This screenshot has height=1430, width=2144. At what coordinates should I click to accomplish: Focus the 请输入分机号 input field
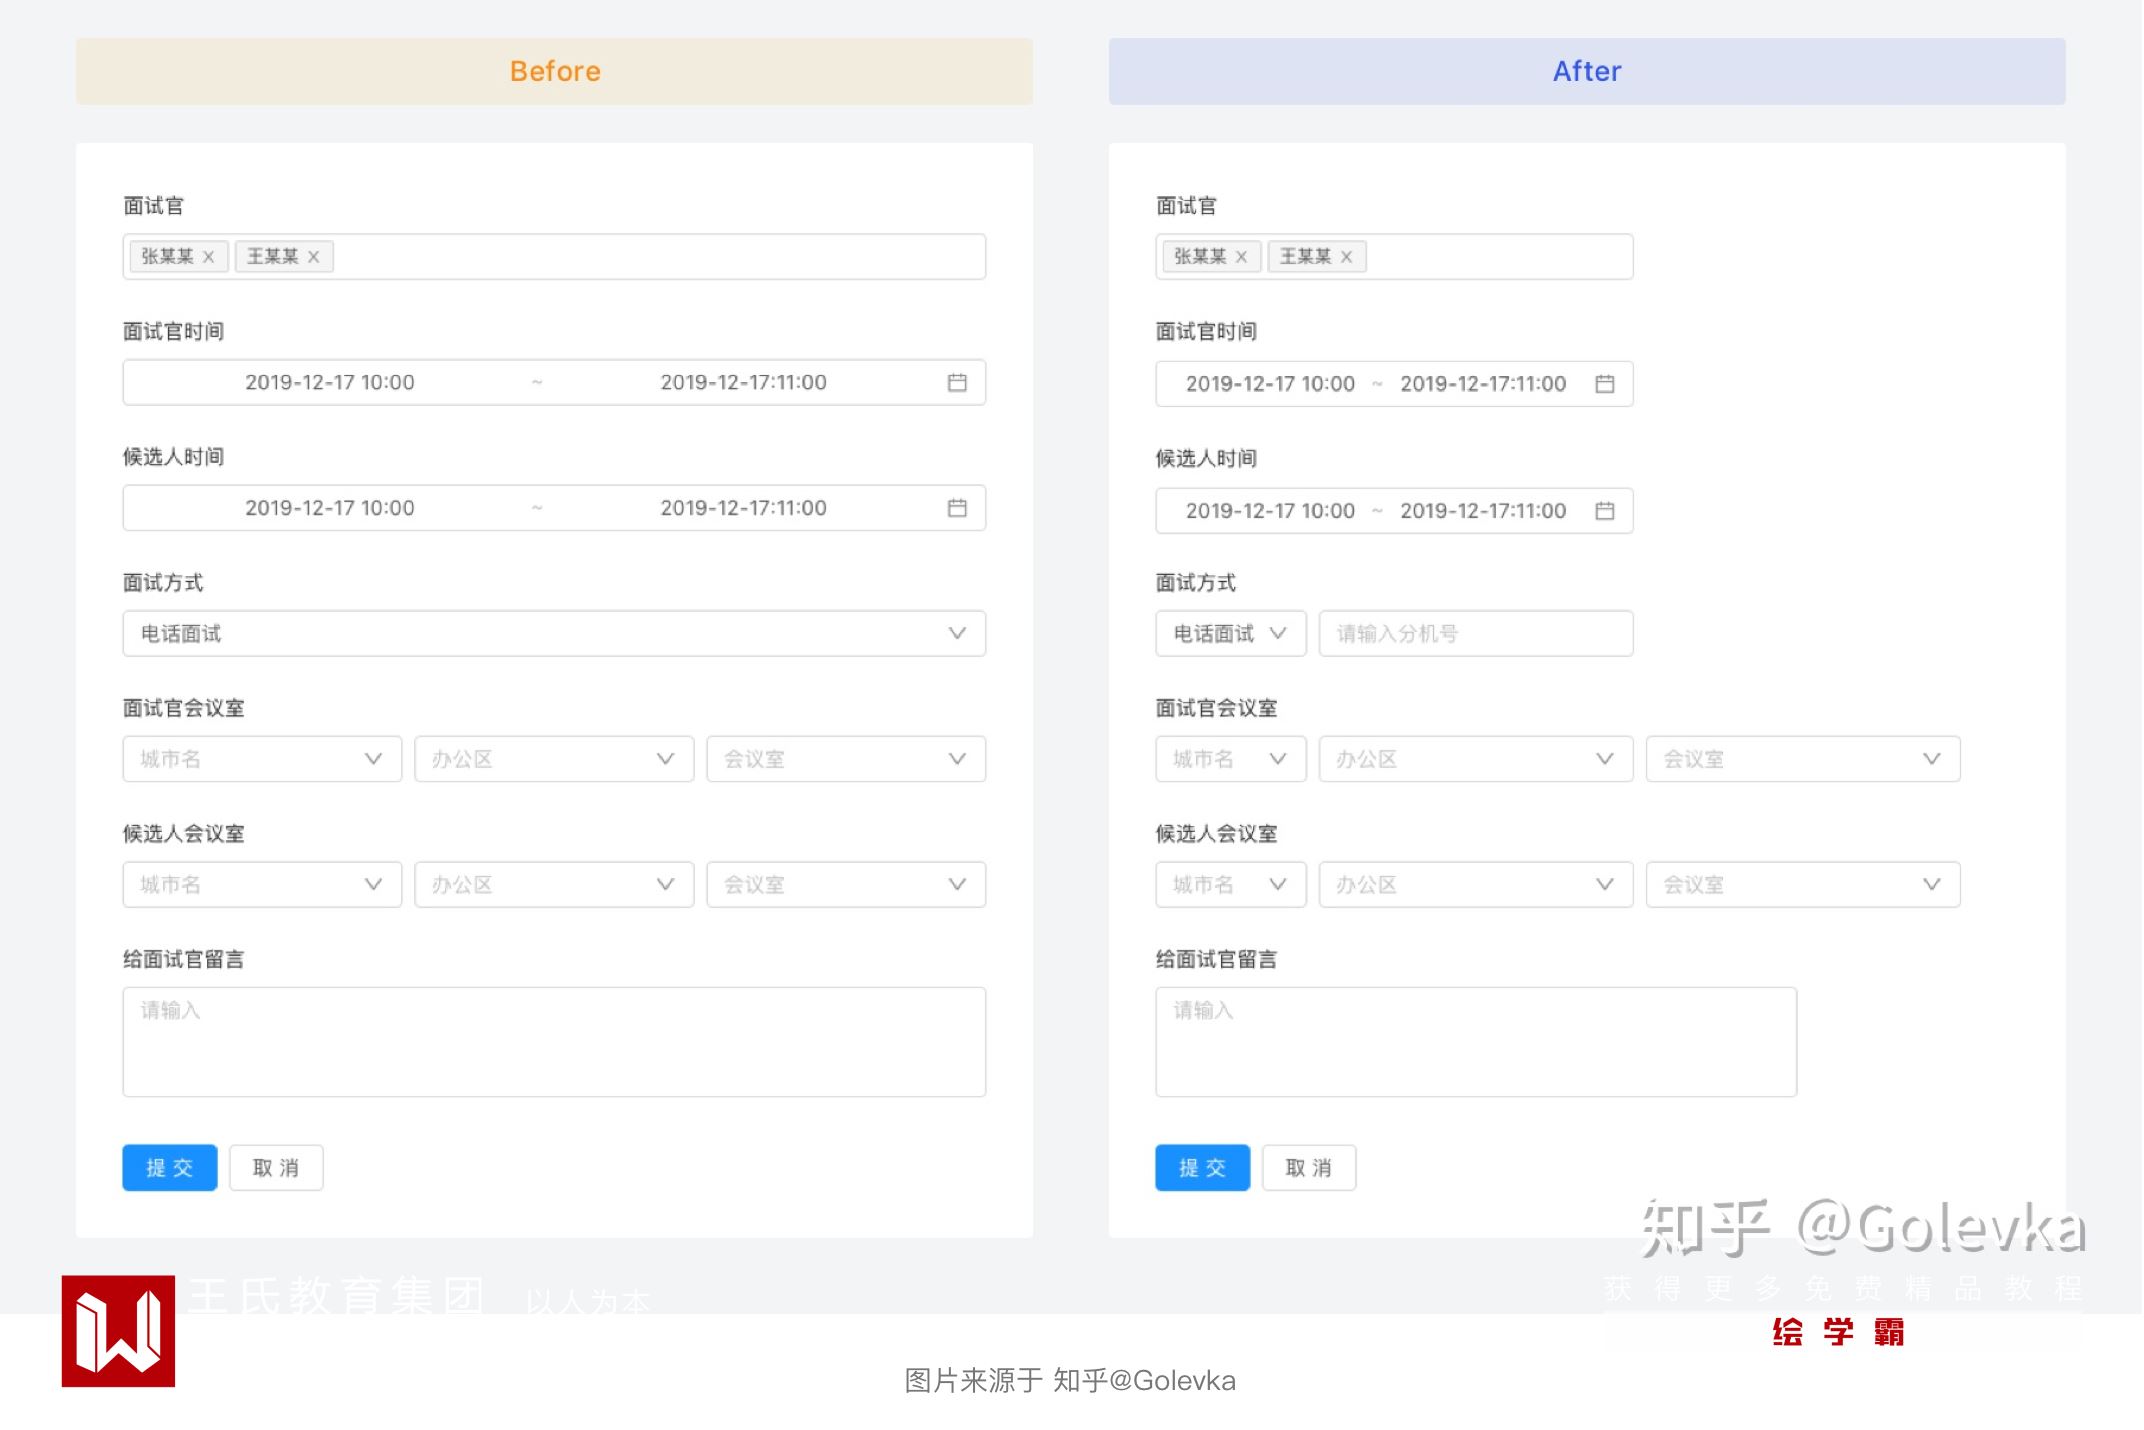[x=1475, y=634]
